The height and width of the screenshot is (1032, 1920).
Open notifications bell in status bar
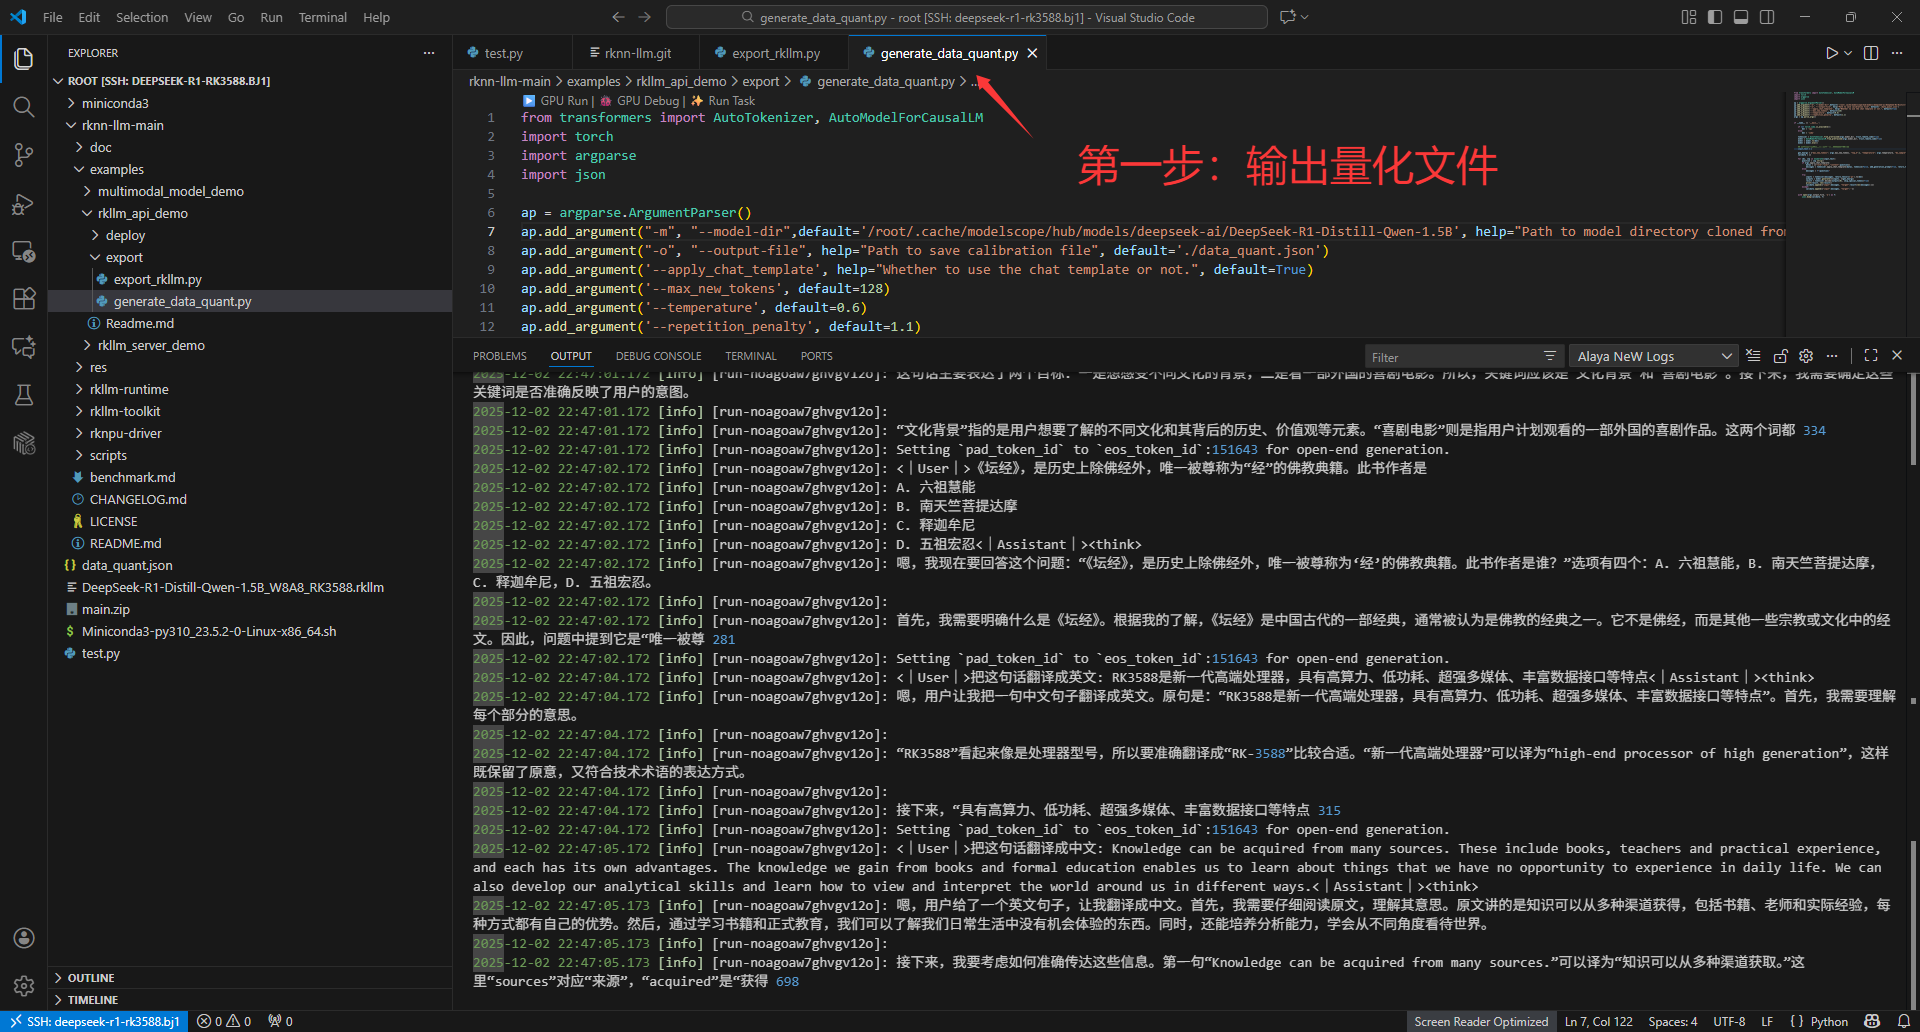coord(1904,1021)
